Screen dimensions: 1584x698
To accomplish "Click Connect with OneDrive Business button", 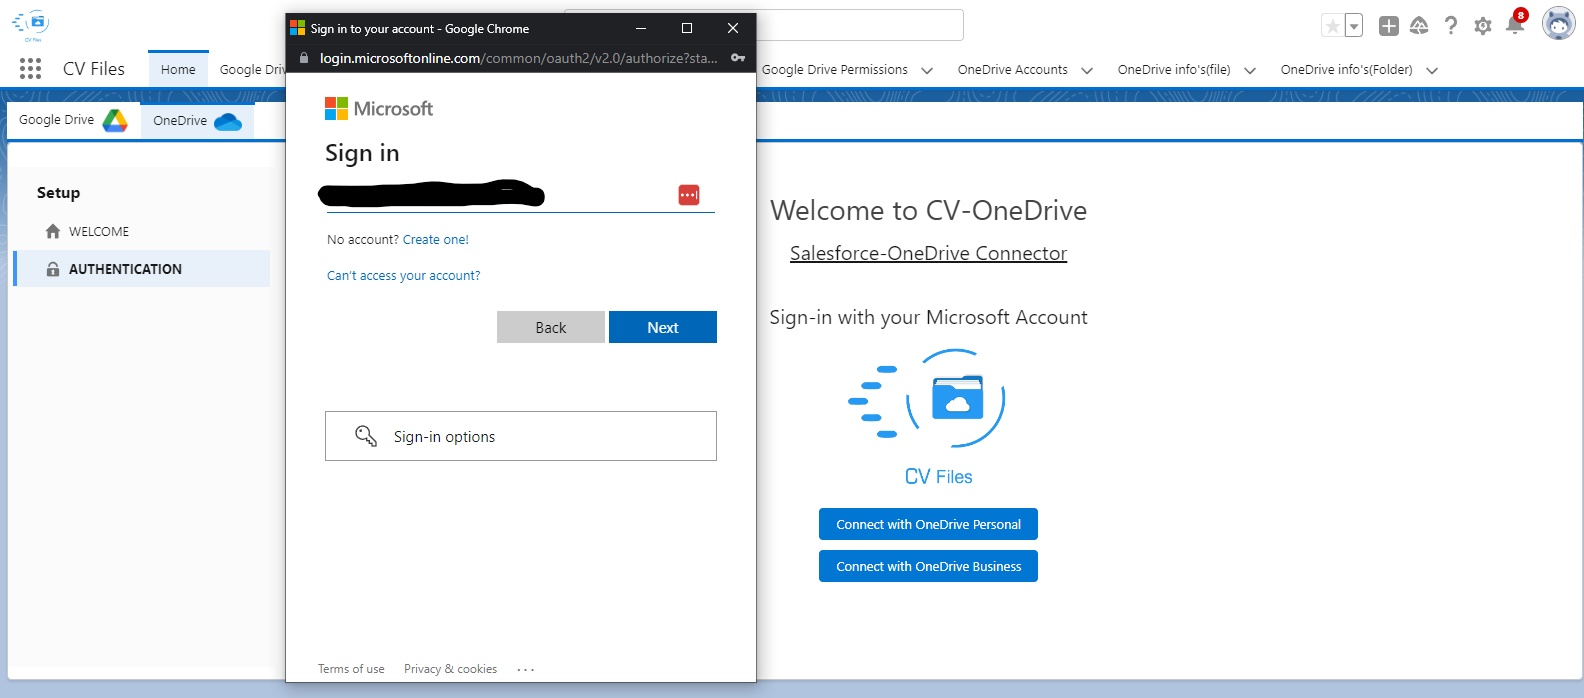I will [x=928, y=566].
